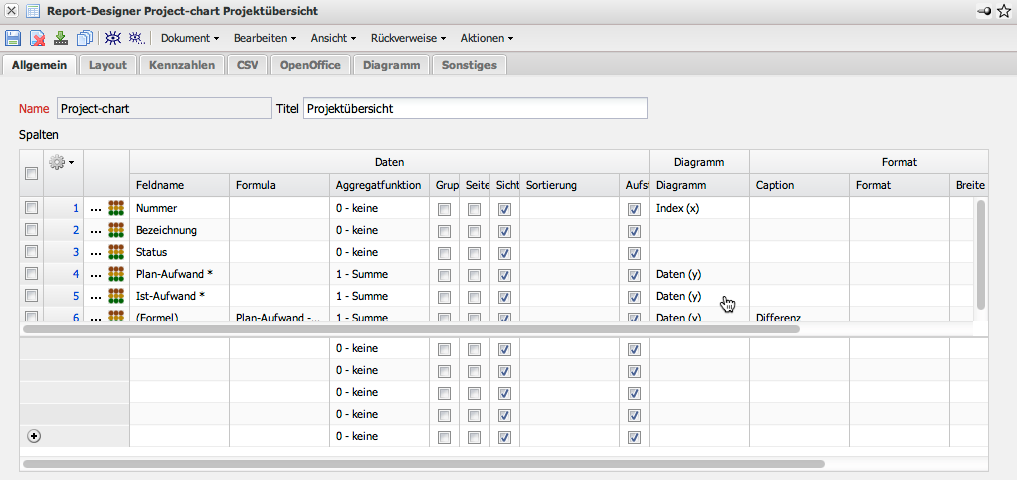1017x480 pixels.
Task: Open the Dokument dropdown menu
Action: click(x=190, y=38)
